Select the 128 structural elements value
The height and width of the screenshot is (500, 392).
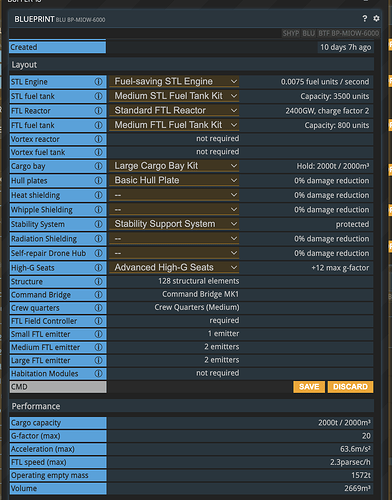(199, 281)
